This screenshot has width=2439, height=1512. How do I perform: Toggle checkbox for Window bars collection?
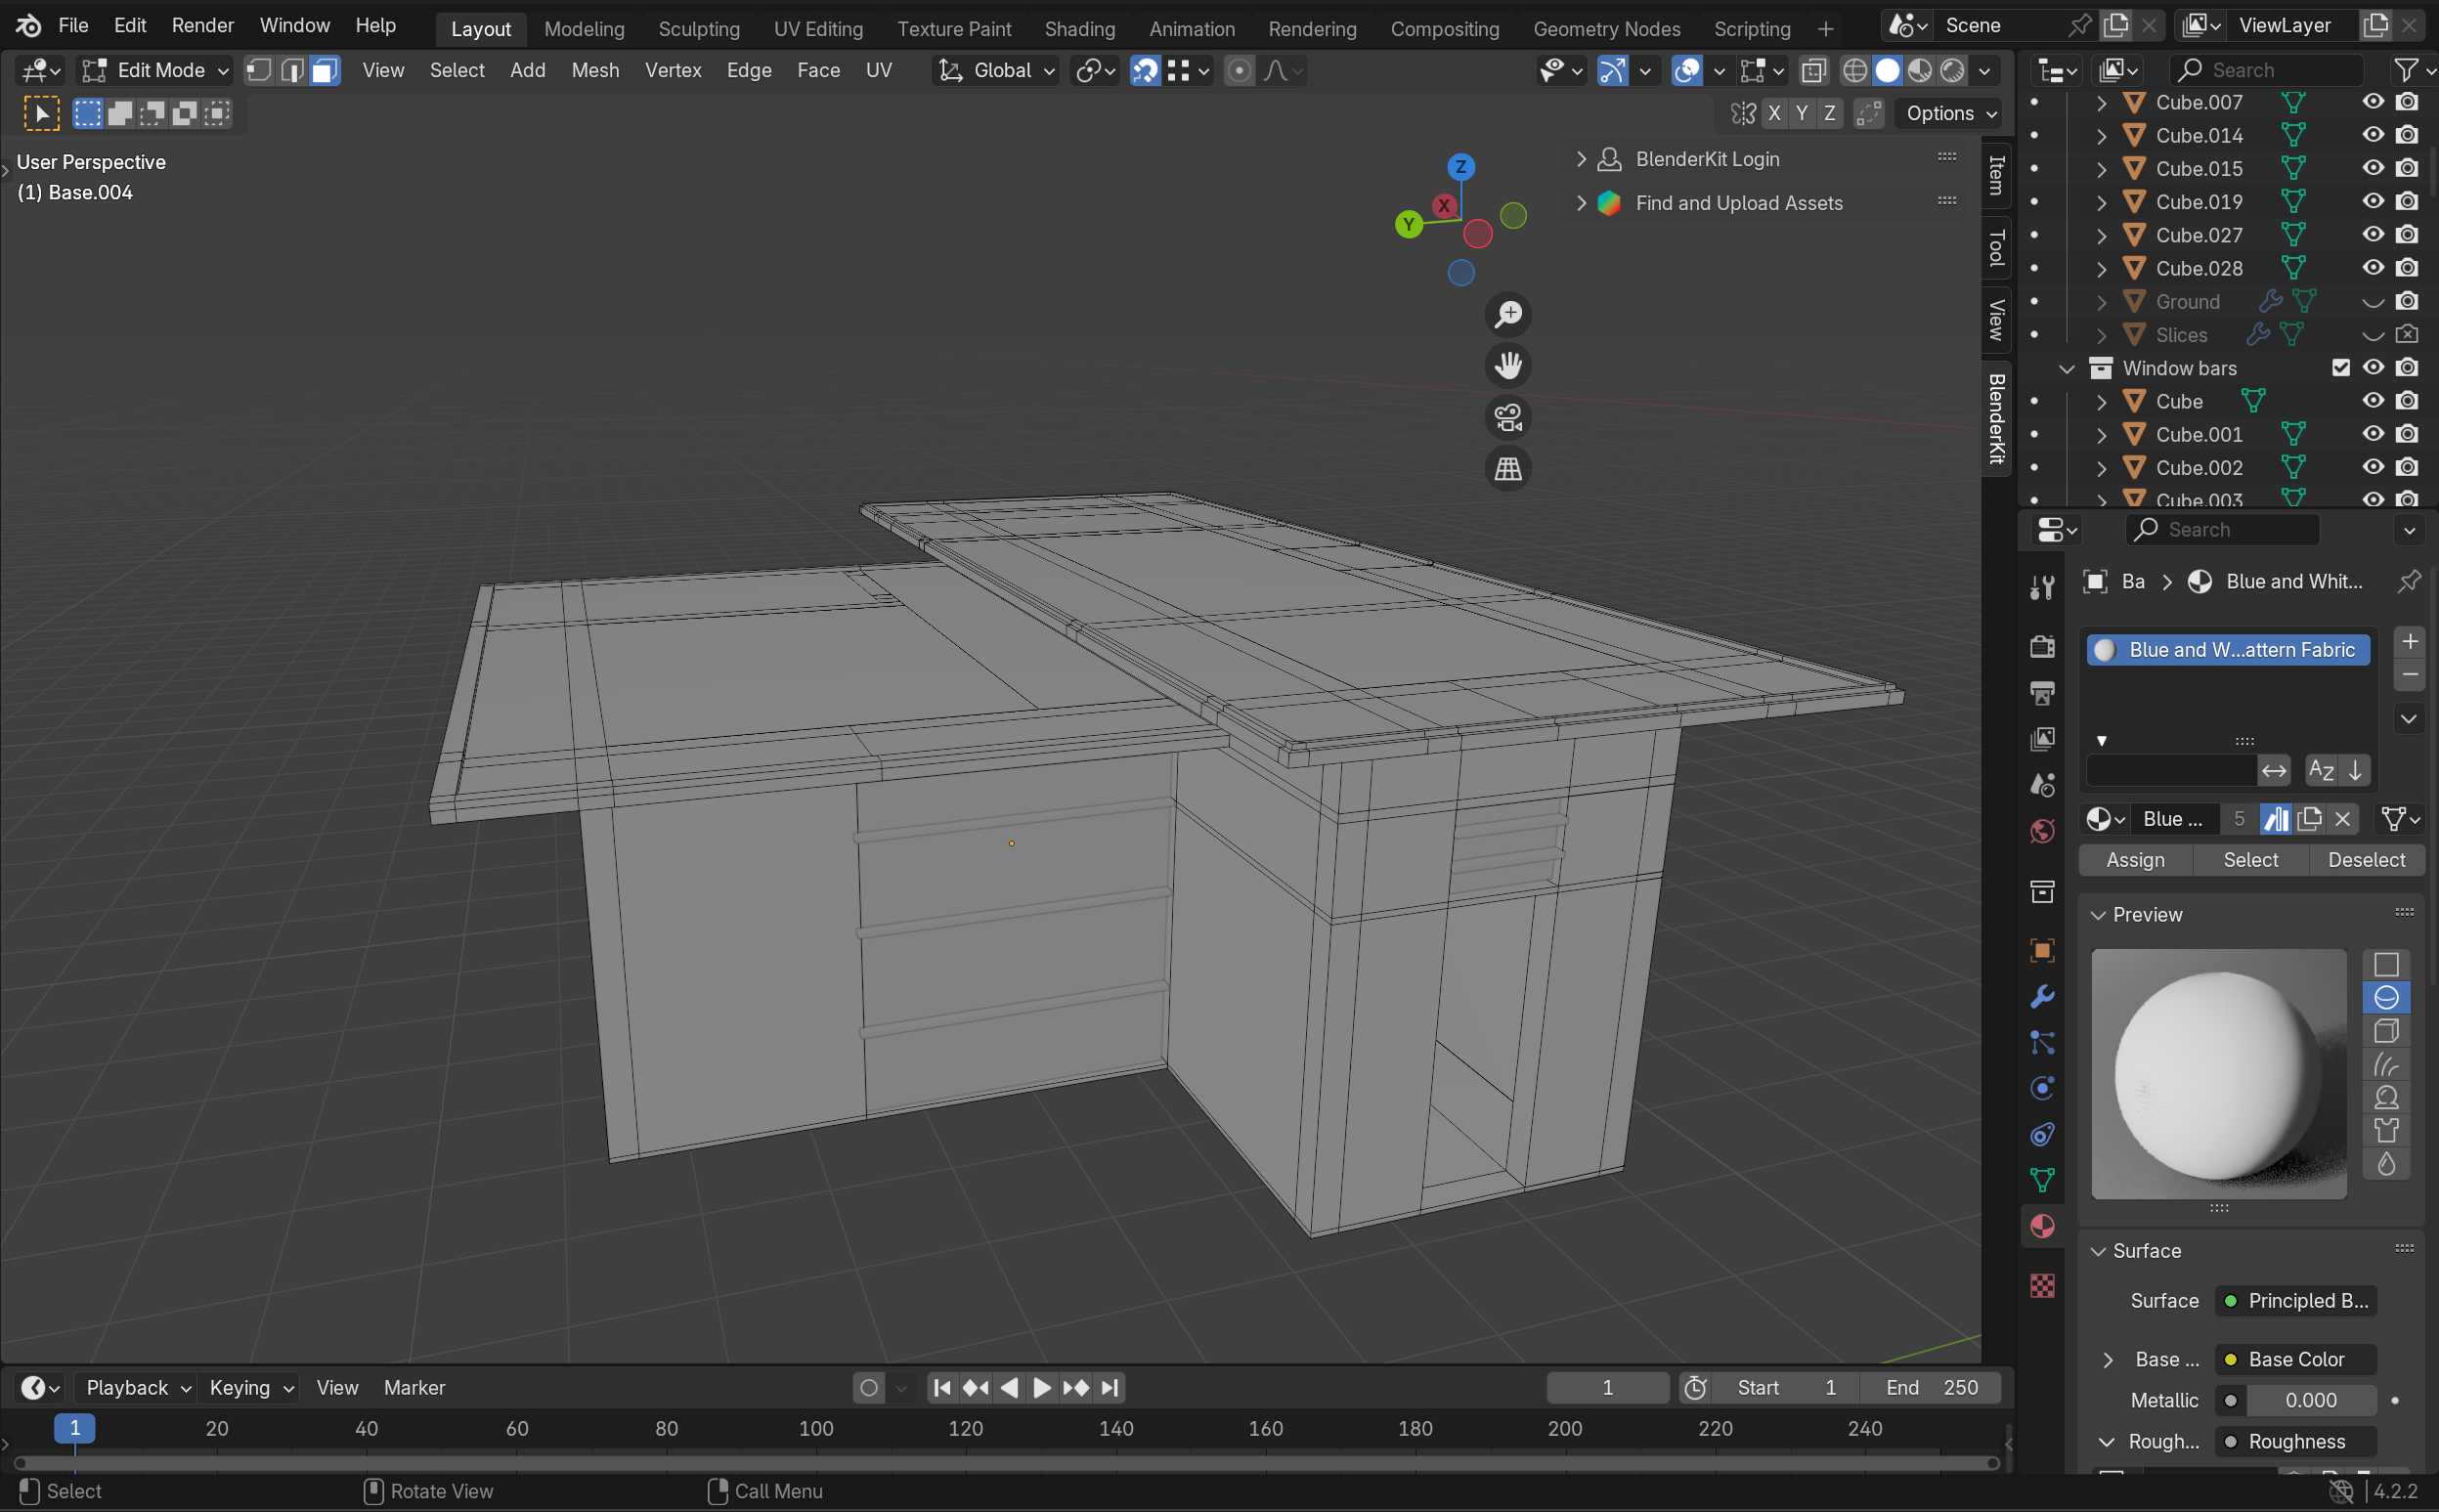click(x=2341, y=367)
